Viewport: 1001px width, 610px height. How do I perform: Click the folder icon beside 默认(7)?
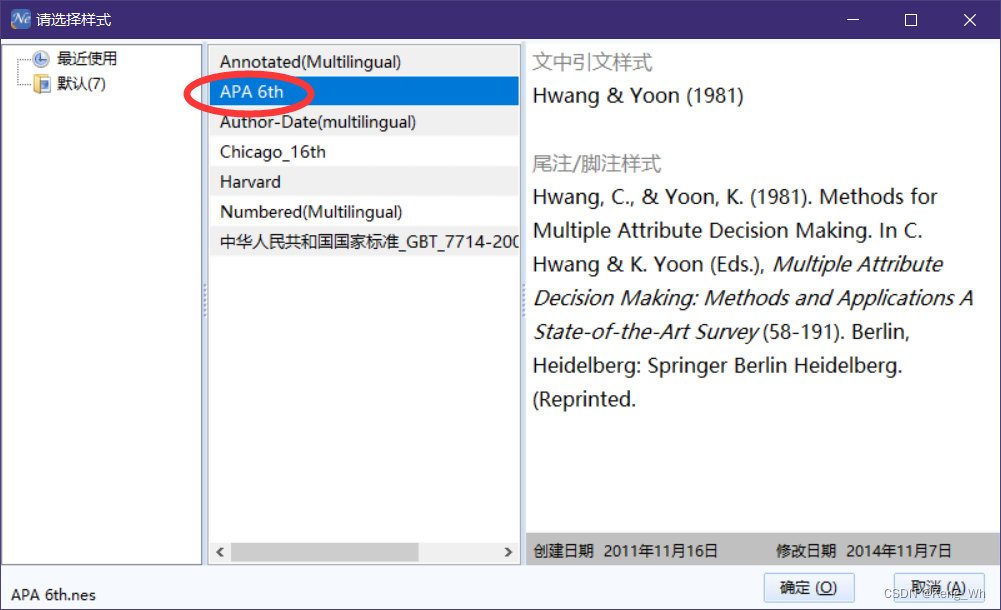(x=41, y=84)
